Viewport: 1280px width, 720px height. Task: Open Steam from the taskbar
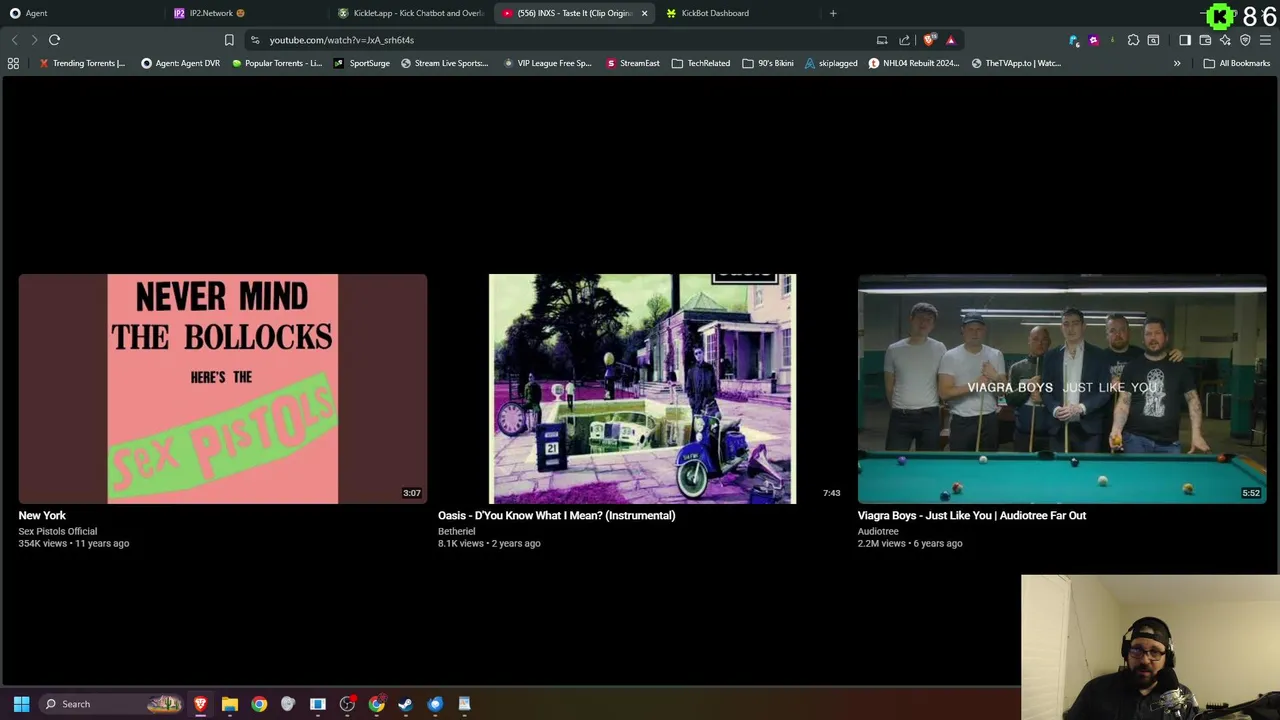[406, 704]
